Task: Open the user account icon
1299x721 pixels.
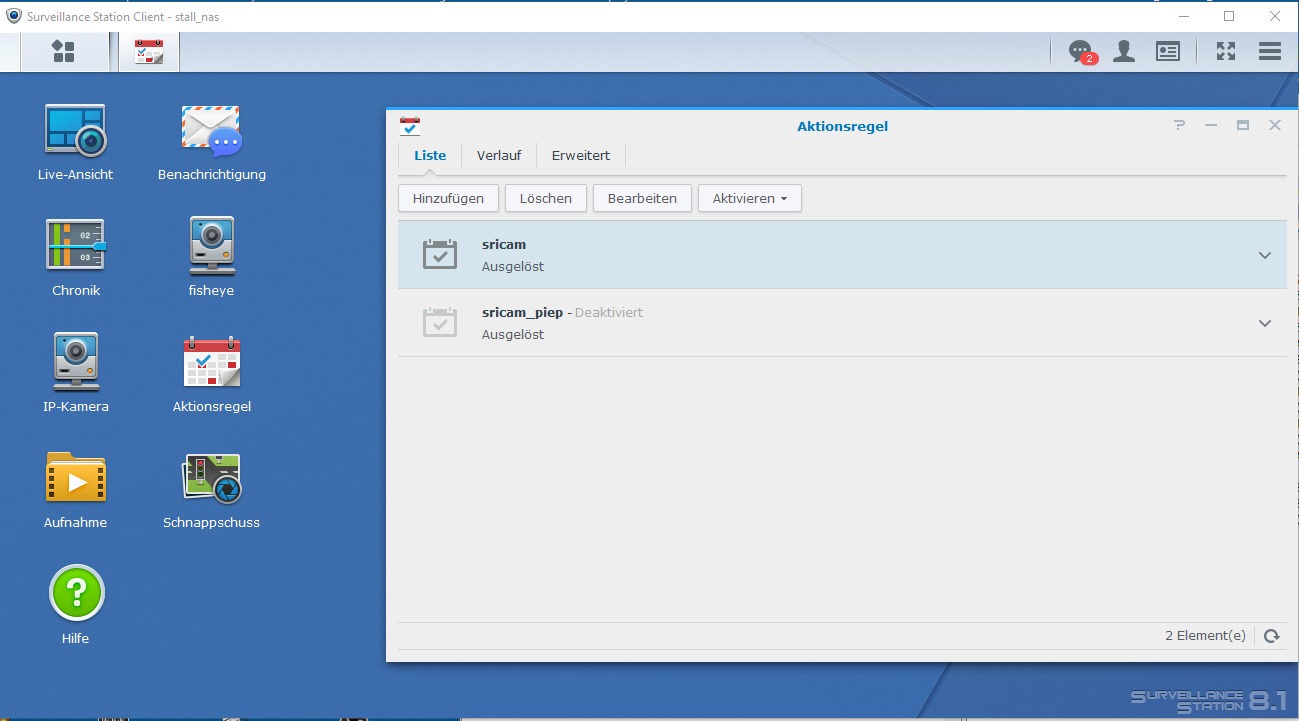Action: point(1124,51)
